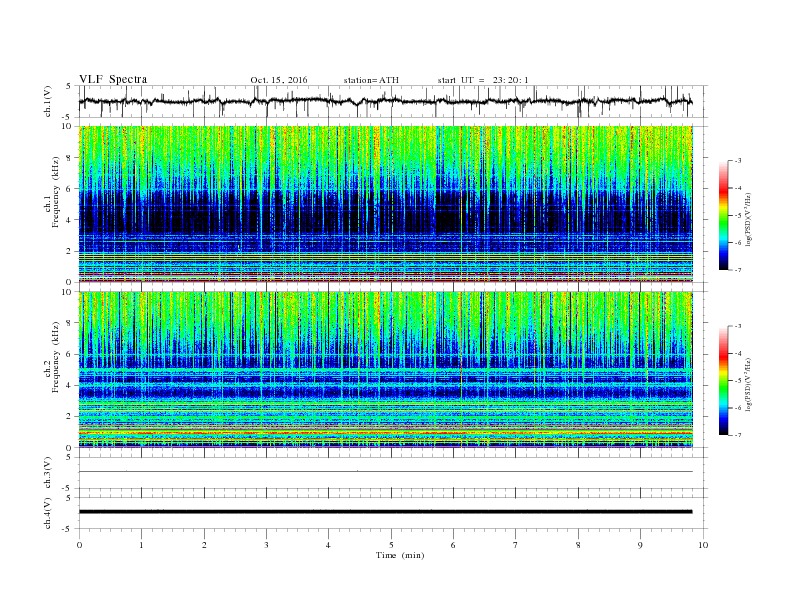Click the ch.1 voltage waveform trace
The width and height of the screenshot is (792, 612).
pos(386,101)
